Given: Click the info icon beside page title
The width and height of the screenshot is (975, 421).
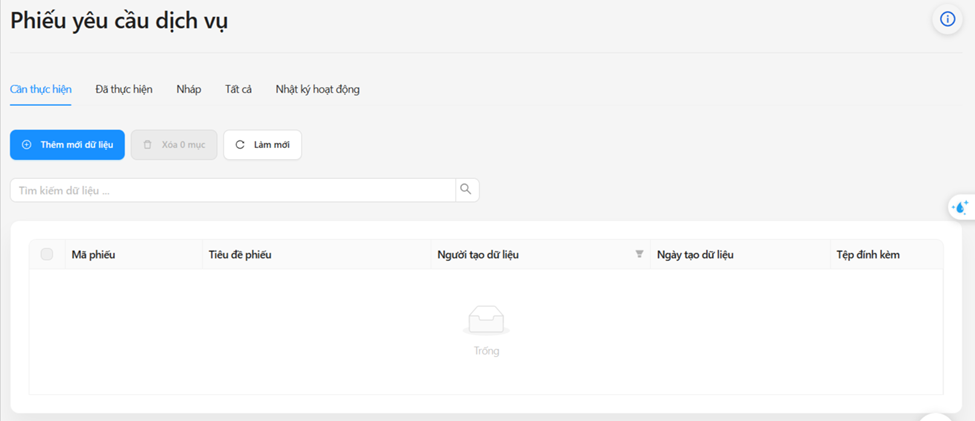Looking at the screenshot, I should [947, 19].
